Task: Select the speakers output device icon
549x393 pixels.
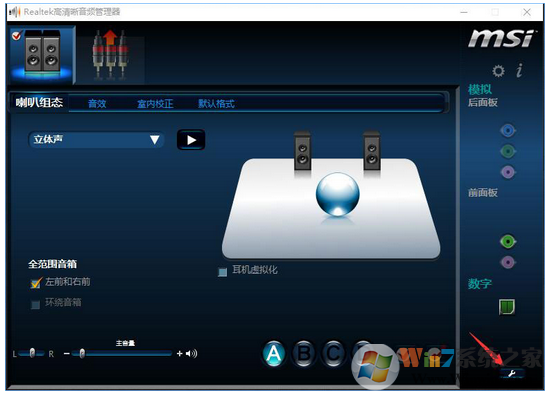Action: pos(42,54)
